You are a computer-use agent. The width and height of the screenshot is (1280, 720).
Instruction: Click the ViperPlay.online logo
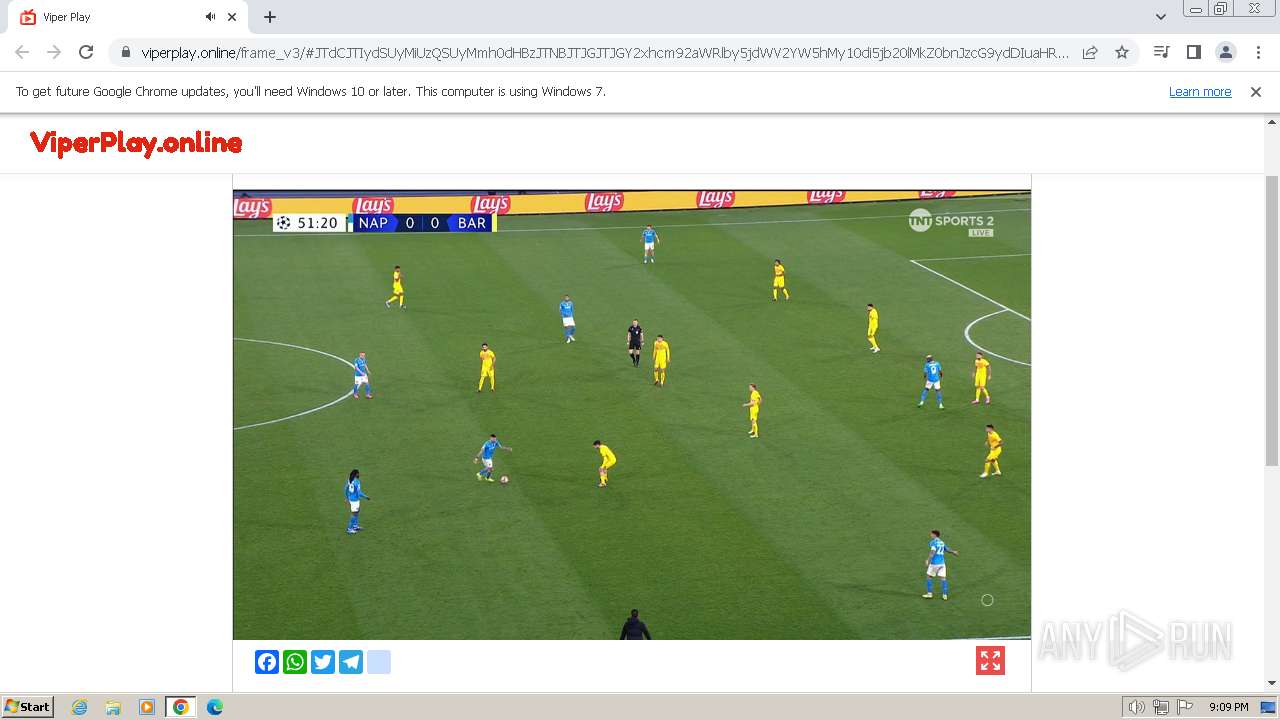(x=136, y=143)
